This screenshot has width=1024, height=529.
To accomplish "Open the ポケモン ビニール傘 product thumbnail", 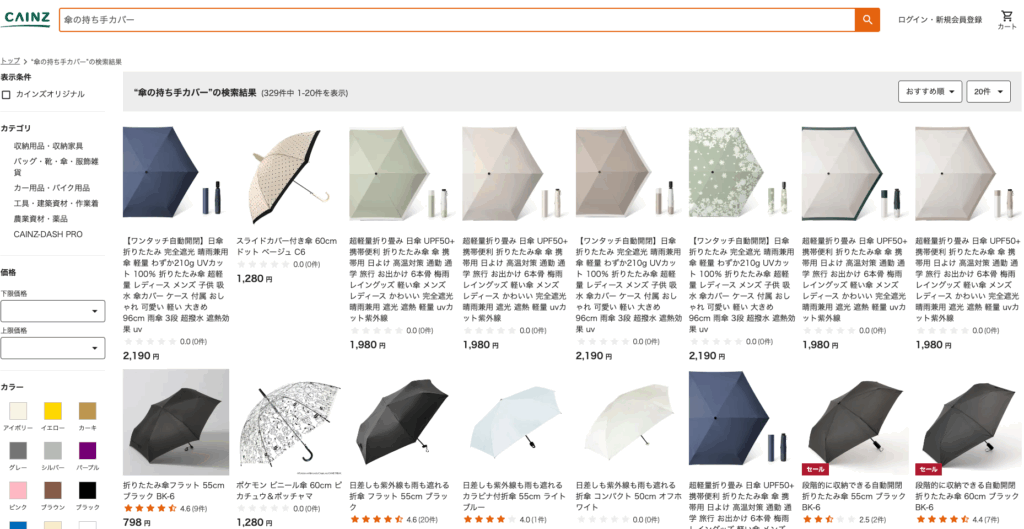I will (289, 422).
